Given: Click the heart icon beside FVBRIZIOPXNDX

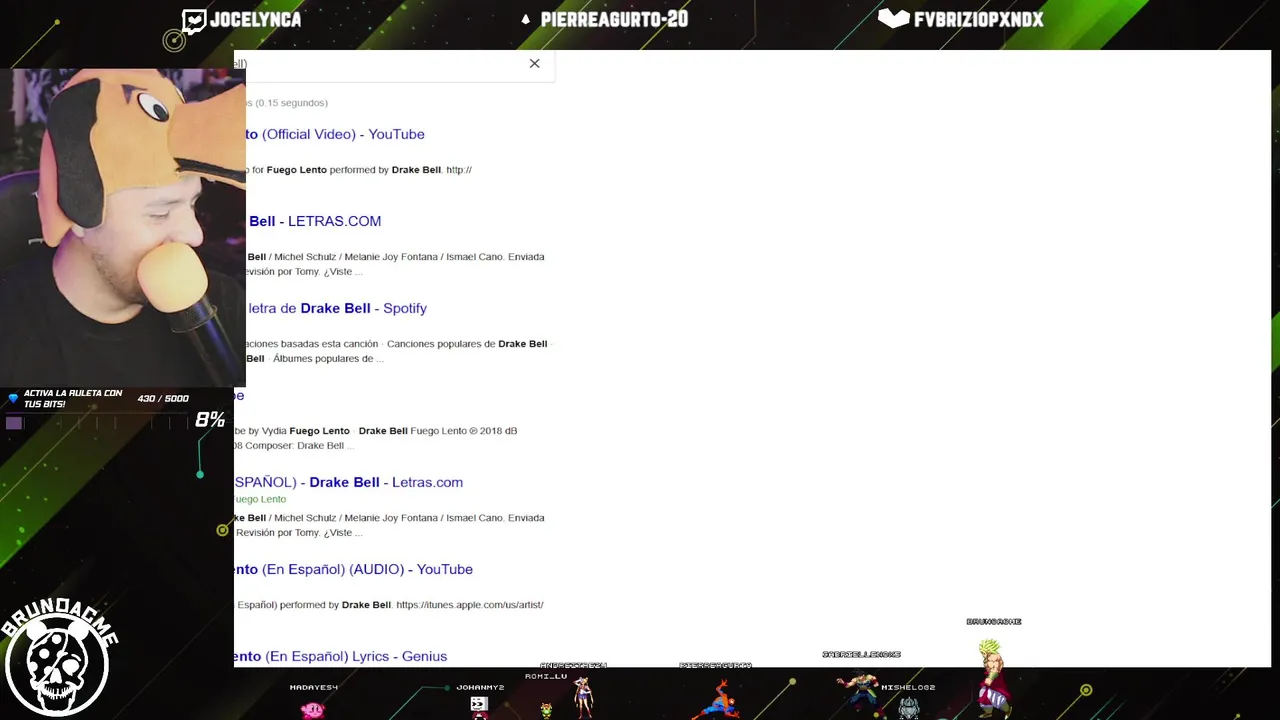Looking at the screenshot, I should tap(893, 19).
